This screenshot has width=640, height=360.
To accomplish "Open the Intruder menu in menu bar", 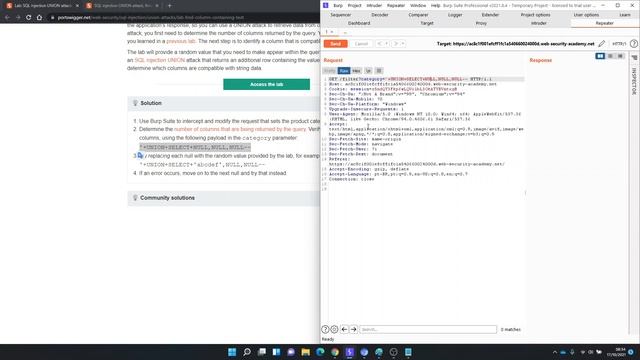I will tap(374, 6).
